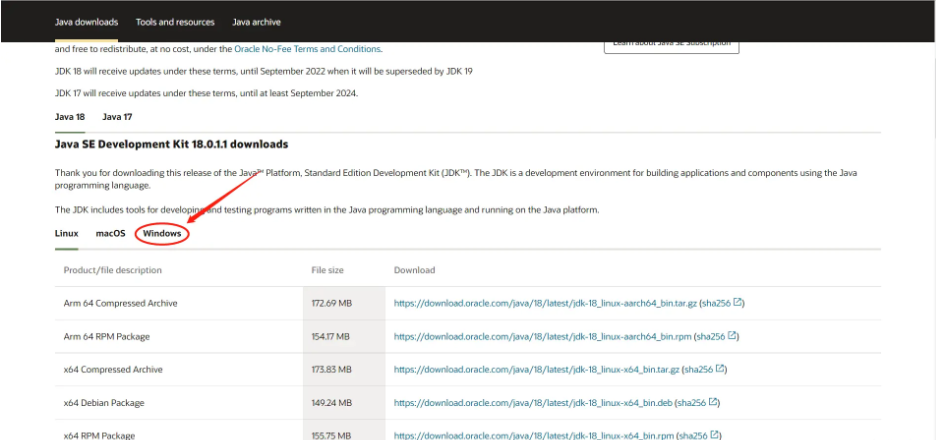Open sha256 link for x64 deb
Viewport: 936px width, 440px height.
692,403
